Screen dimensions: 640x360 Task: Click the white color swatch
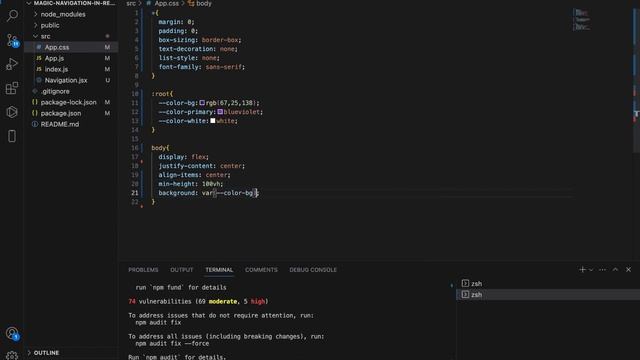[x=213, y=121]
